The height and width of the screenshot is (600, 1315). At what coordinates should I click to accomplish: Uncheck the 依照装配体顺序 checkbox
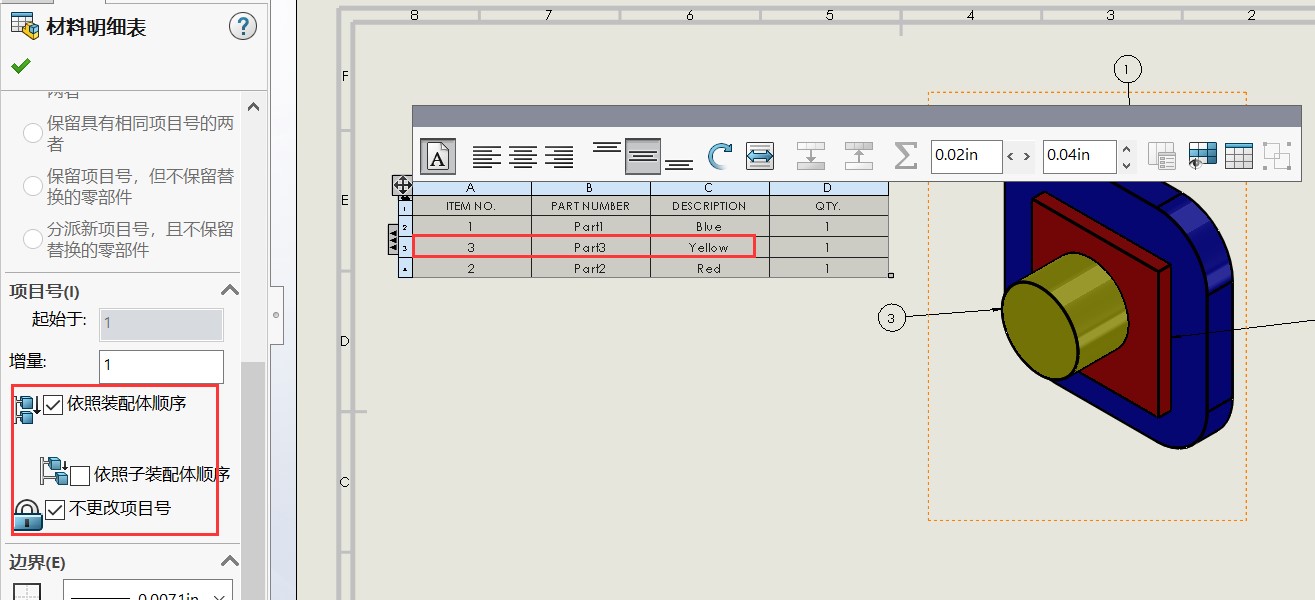(x=54, y=405)
